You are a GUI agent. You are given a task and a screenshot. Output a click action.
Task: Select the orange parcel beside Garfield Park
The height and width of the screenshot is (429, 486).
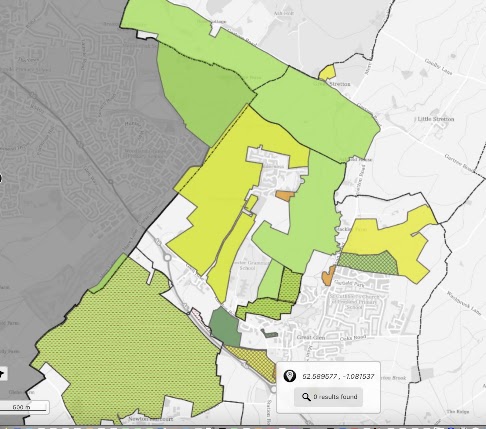[x=328, y=276]
